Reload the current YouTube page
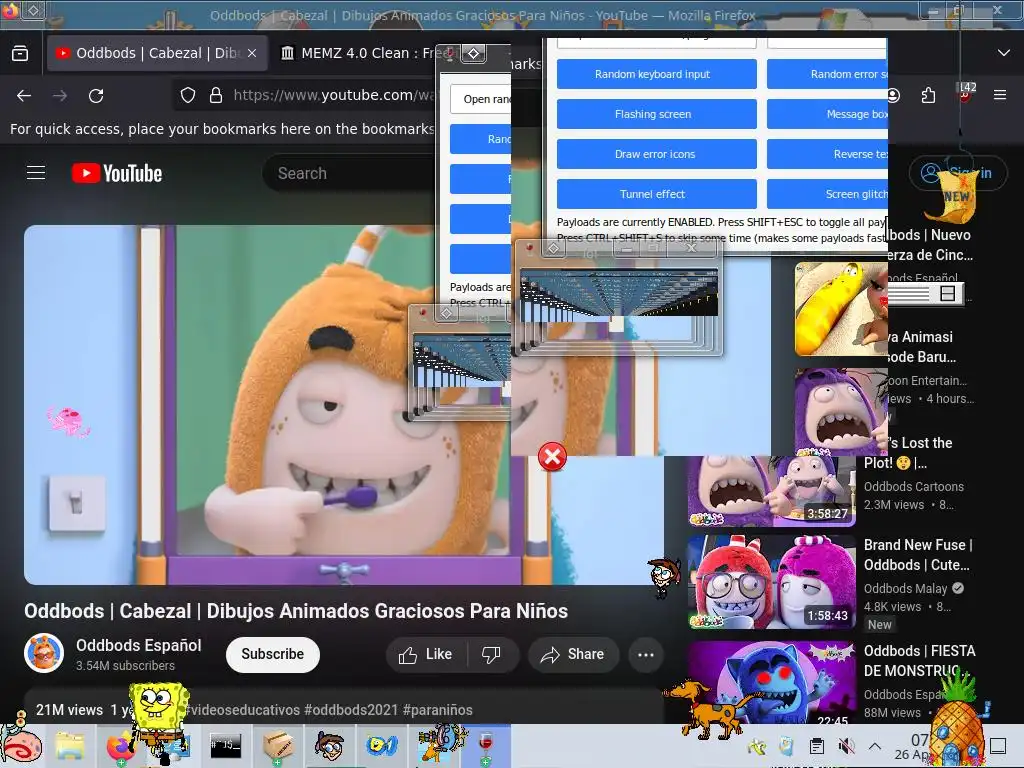The width and height of the screenshot is (1024, 768). coord(96,96)
